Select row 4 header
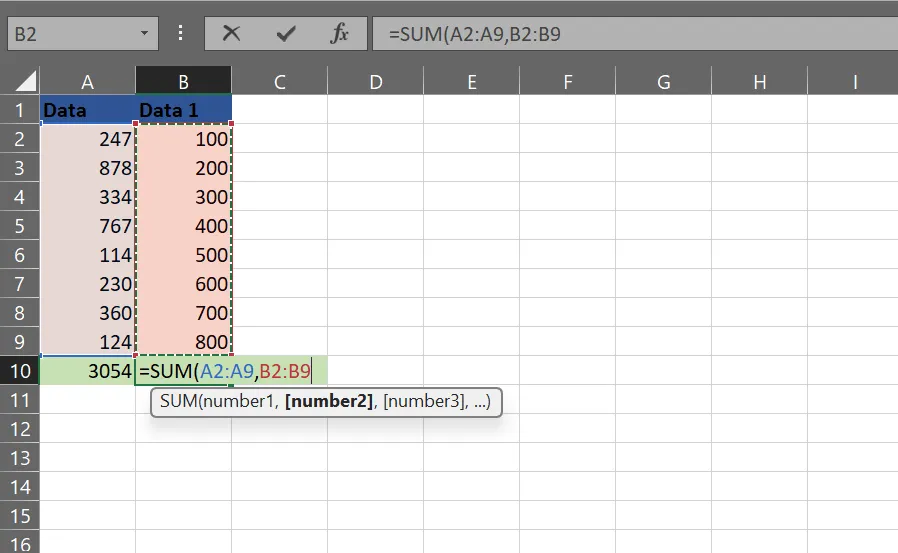 19,196
